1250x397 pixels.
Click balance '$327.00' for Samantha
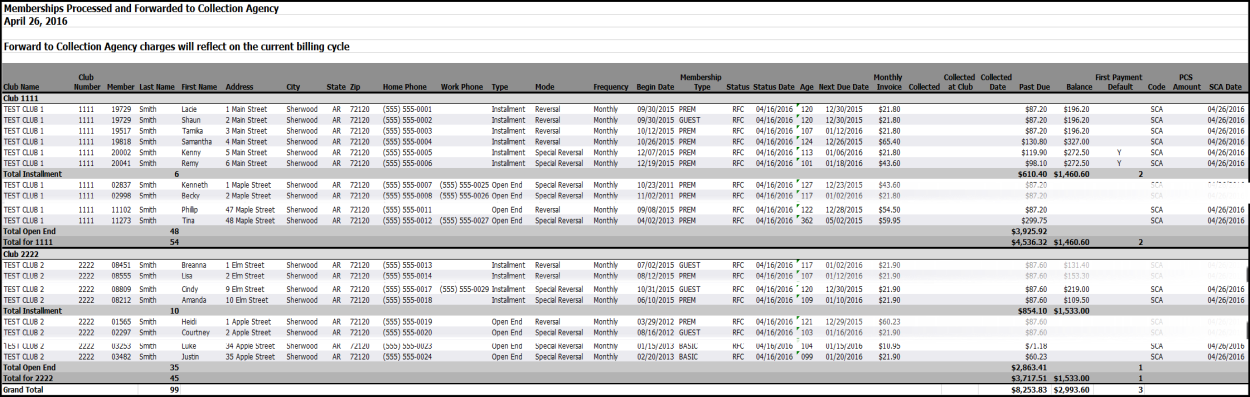[1077, 141]
